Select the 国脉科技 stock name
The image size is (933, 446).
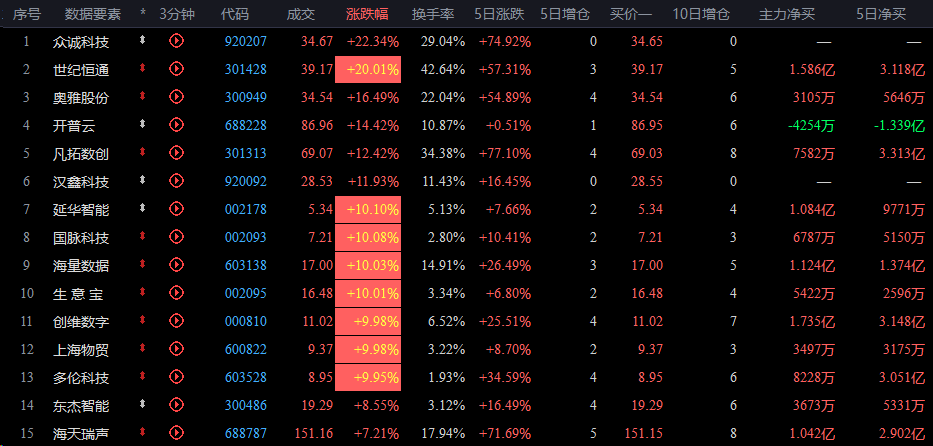(x=81, y=238)
